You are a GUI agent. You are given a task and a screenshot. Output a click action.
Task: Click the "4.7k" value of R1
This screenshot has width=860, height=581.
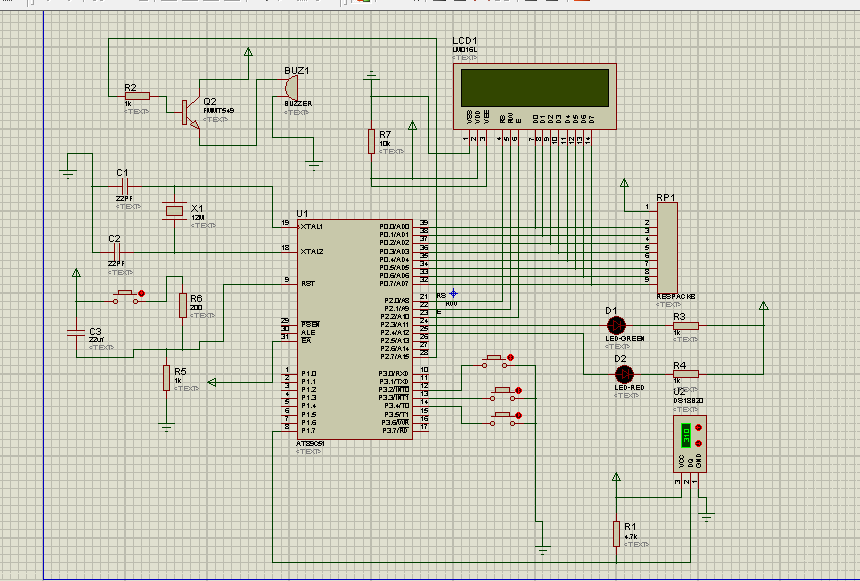[x=631, y=537]
